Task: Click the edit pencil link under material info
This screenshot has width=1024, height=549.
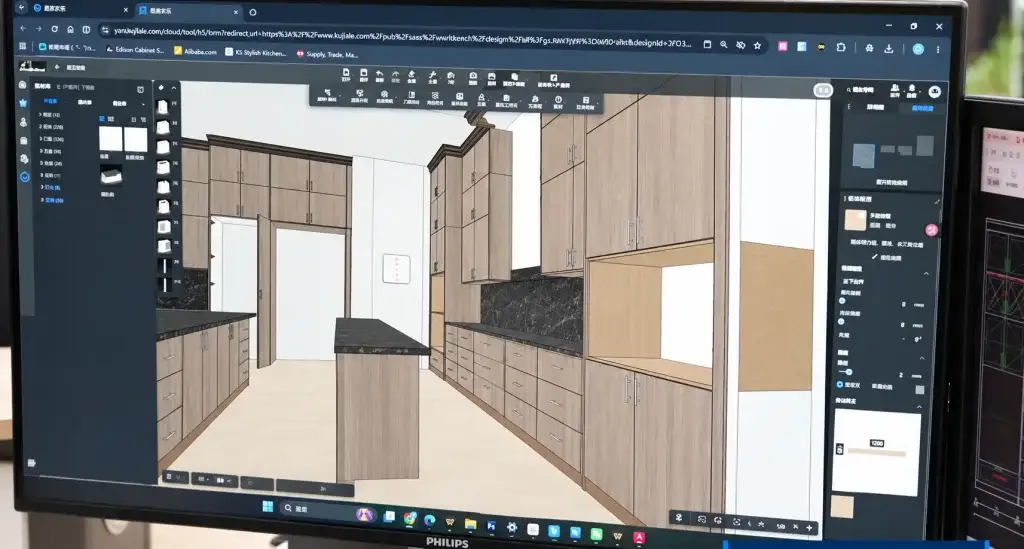Action: [887, 258]
